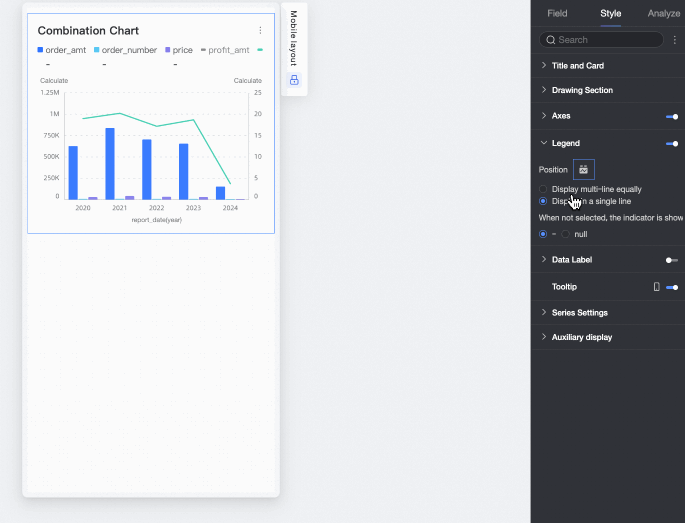
Task: Click the order_number legend entry
Action: click(x=125, y=50)
